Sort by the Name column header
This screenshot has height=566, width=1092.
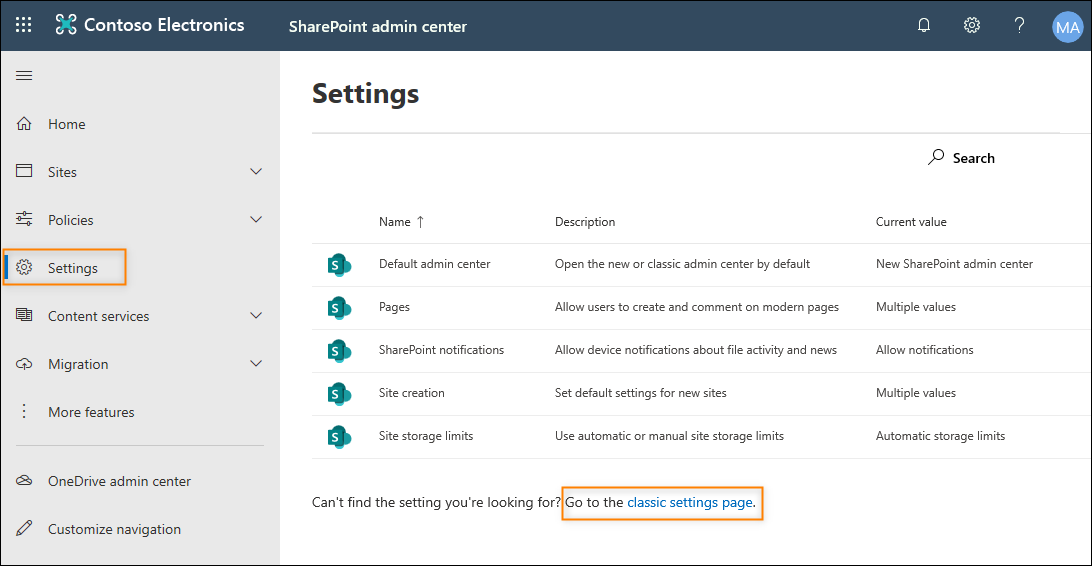394,222
